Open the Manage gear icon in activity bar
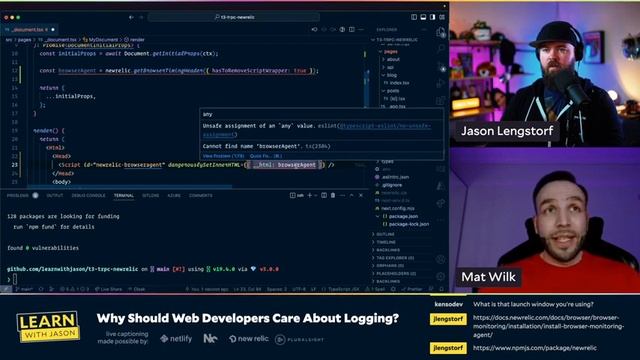640x360 pixels. [440, 276]
